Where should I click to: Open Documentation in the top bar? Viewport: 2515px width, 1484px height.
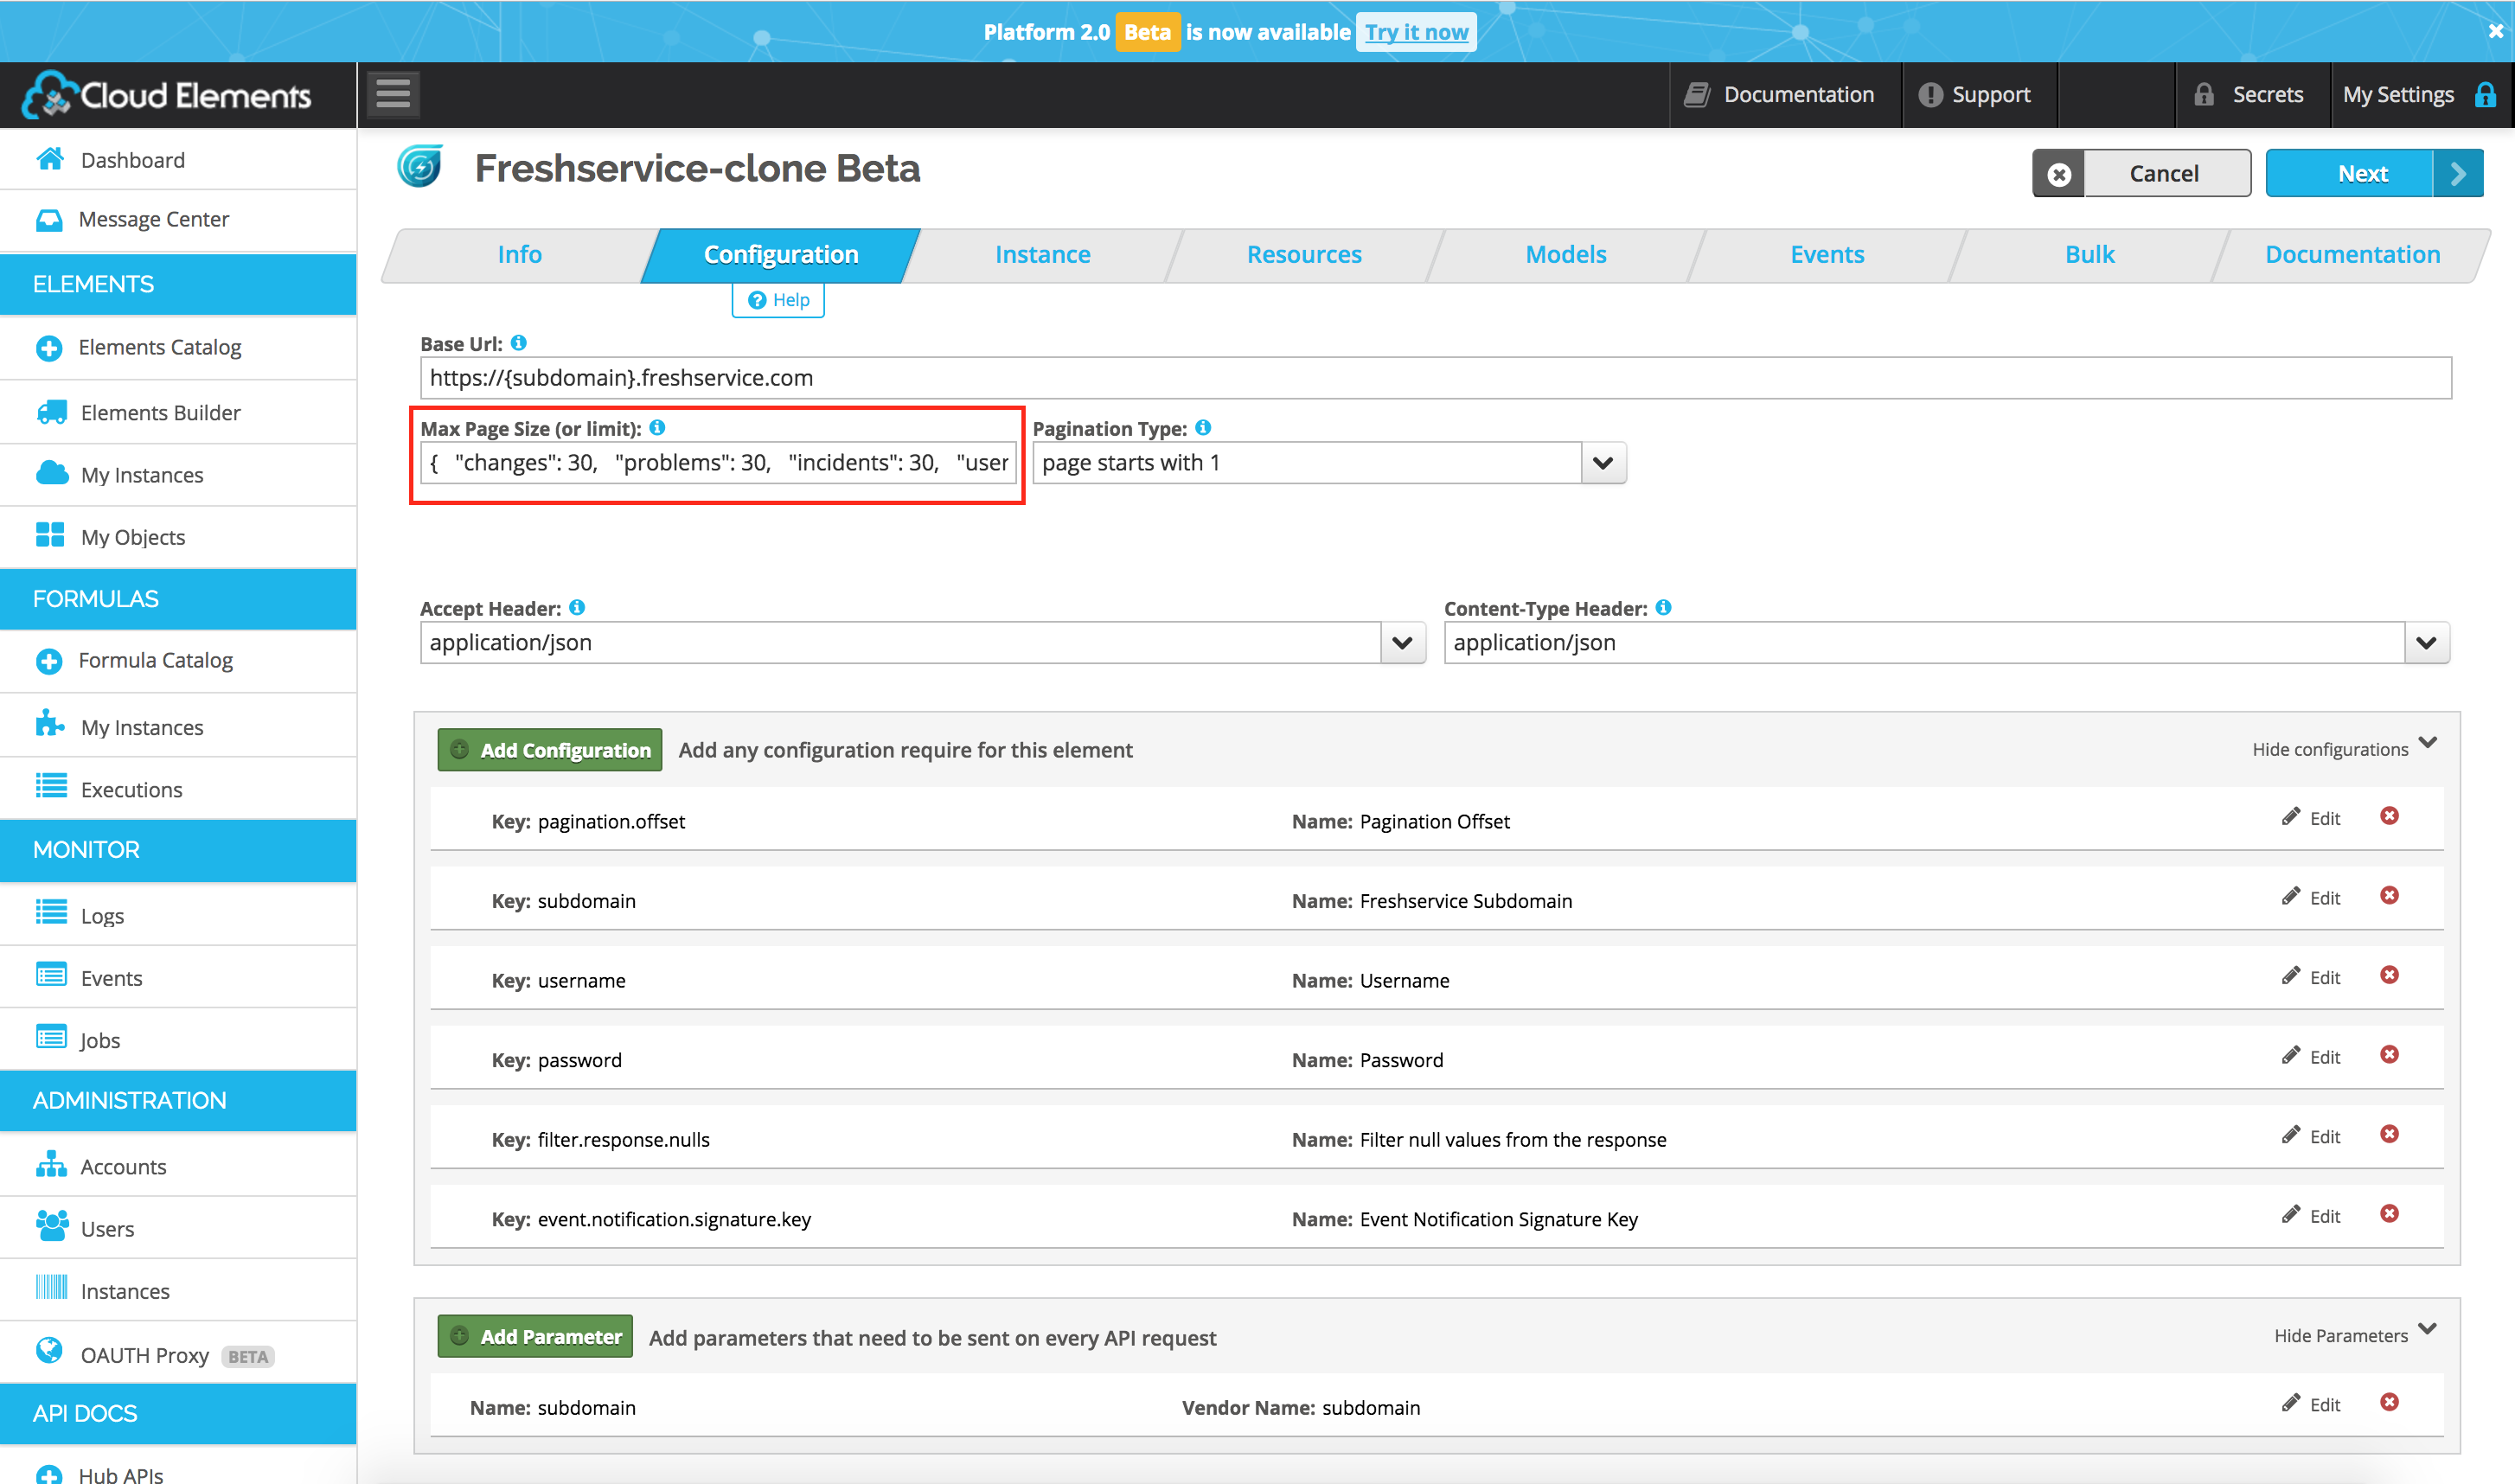pyautogui.click(x=1780, y=95)
